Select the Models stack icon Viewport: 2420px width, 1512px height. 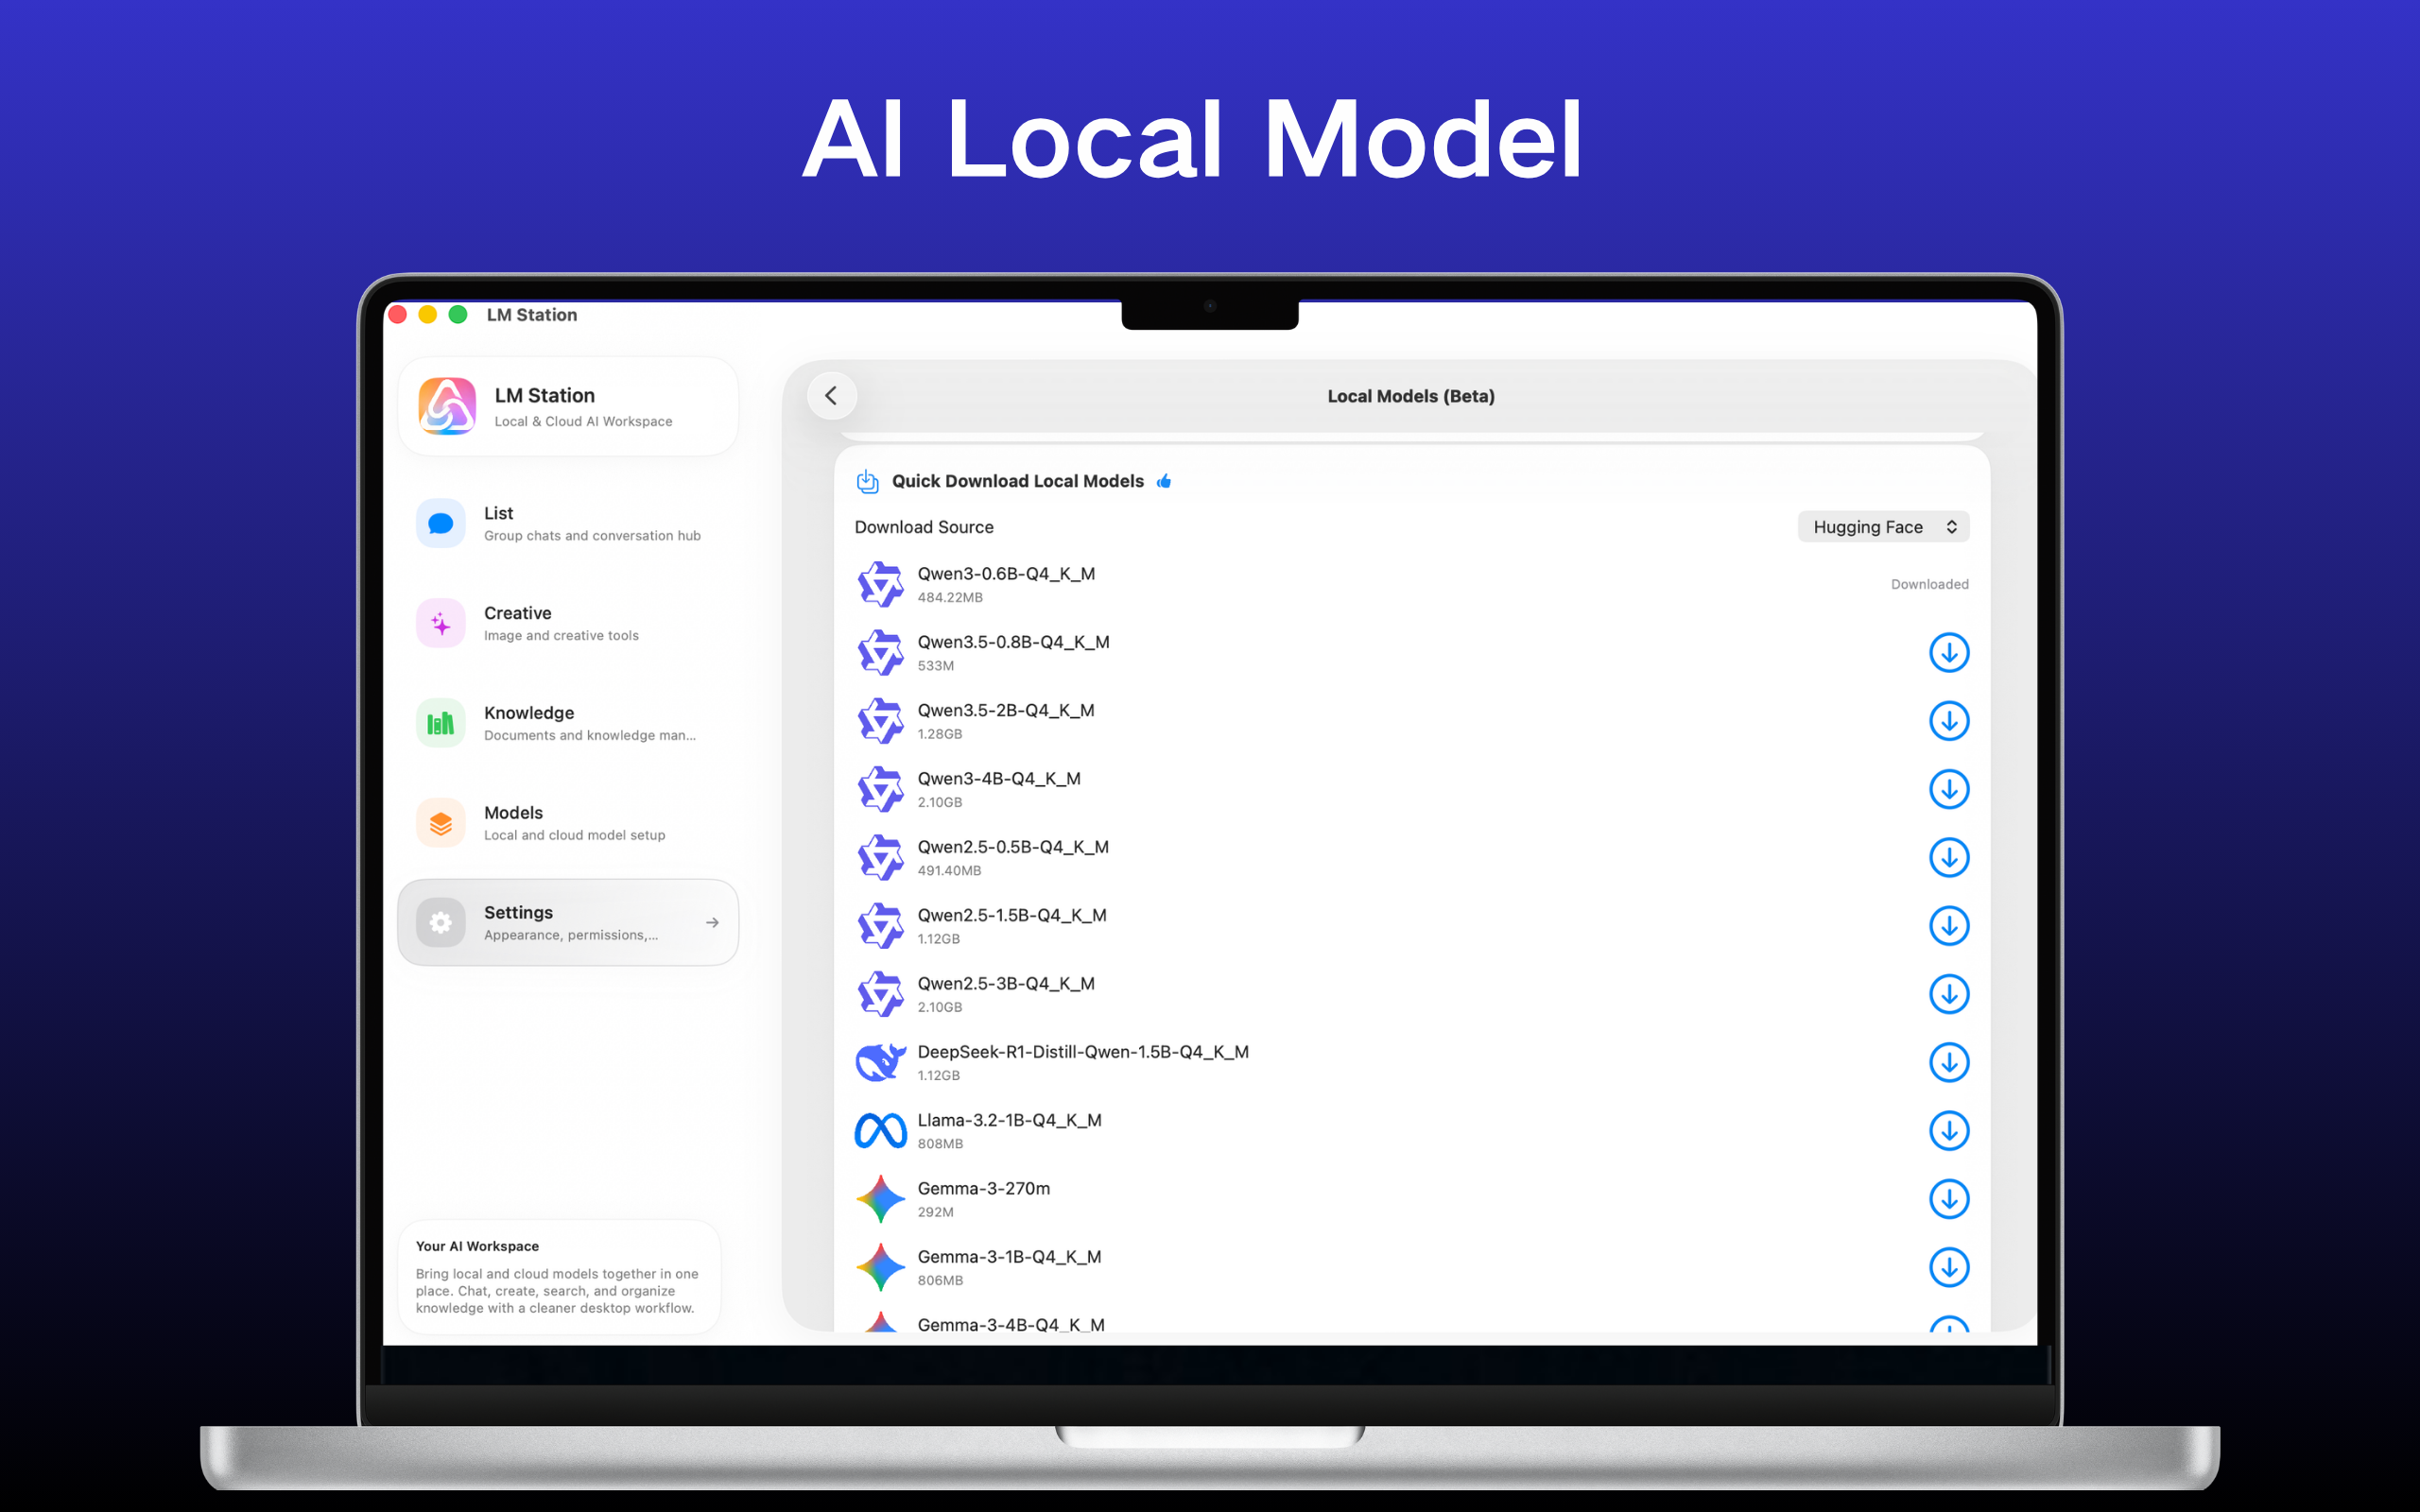(440, 822)
